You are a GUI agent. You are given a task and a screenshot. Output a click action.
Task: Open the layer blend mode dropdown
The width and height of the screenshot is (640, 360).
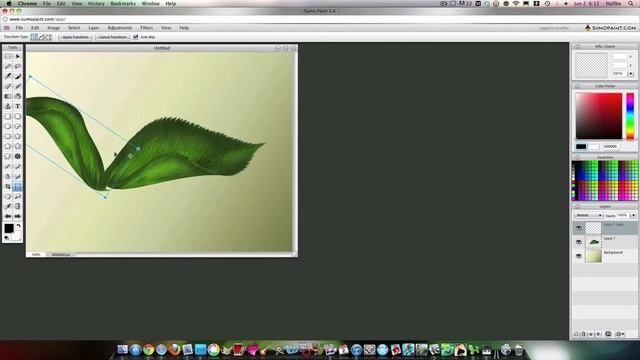pos(588,215)
